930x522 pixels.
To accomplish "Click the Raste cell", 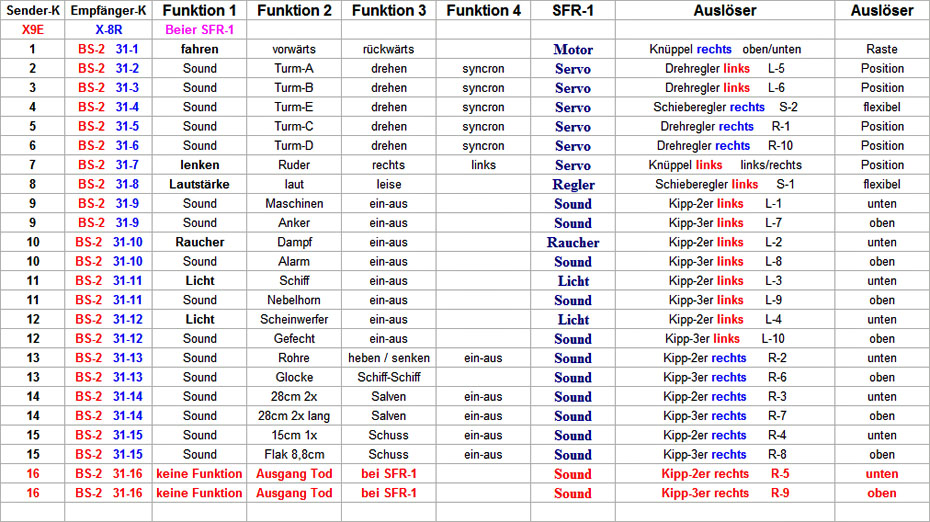I will point(882,49).
